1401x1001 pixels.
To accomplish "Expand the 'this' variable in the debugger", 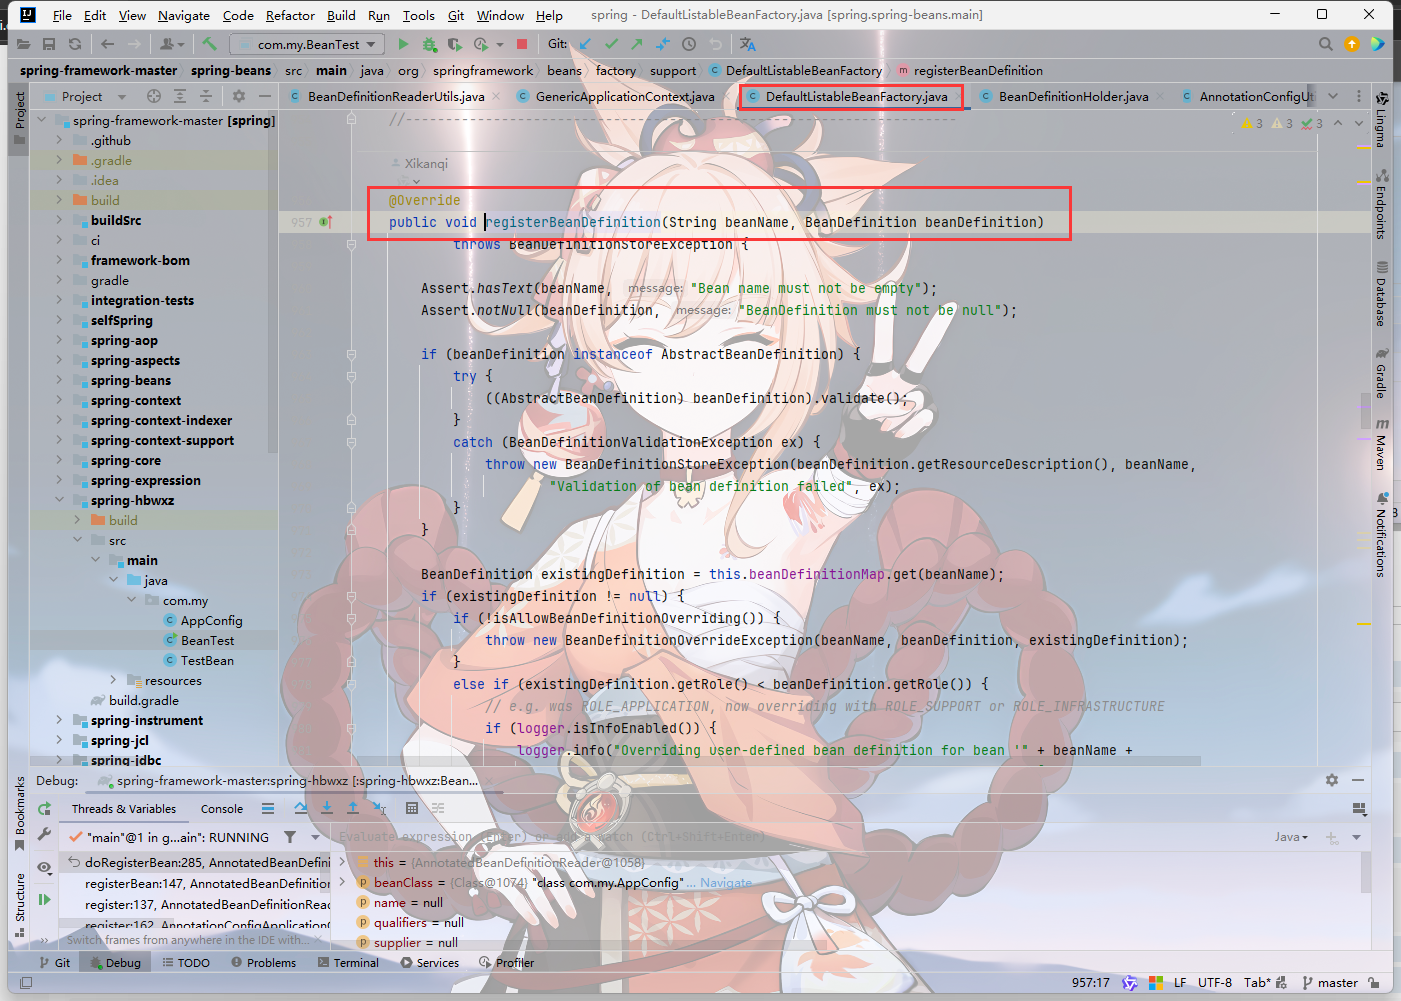I will [343, 862].
